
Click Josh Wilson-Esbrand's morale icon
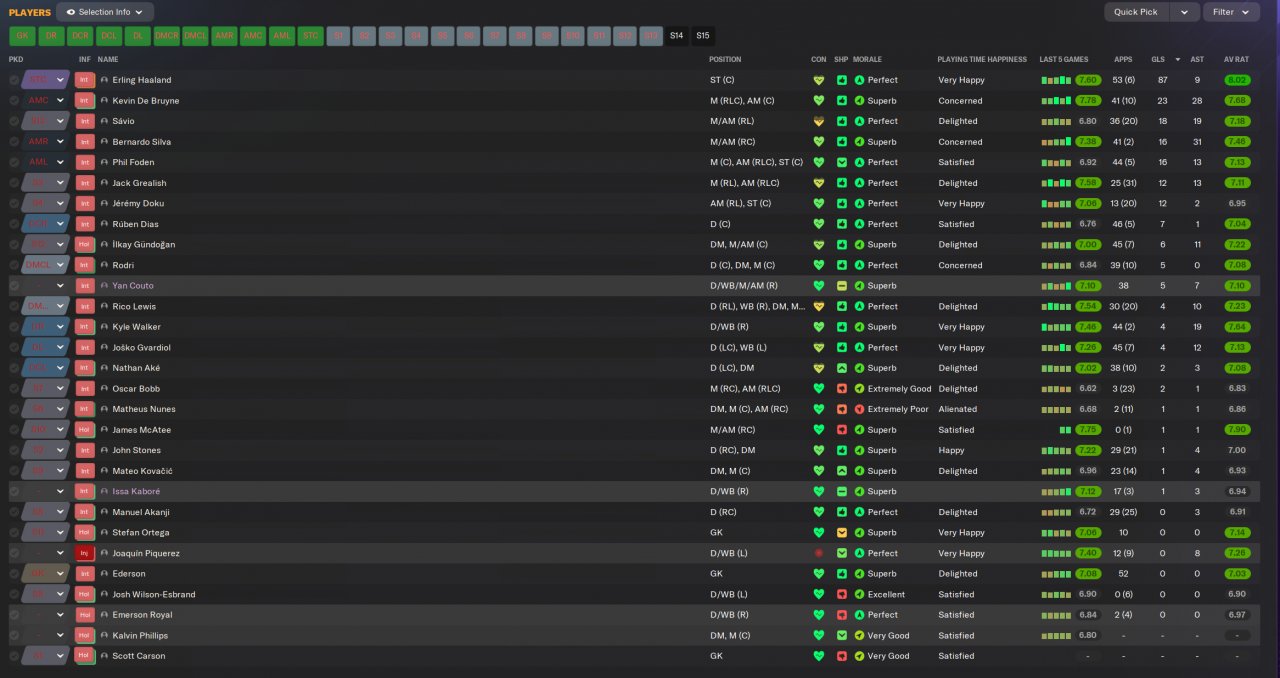tap(859, 594)
